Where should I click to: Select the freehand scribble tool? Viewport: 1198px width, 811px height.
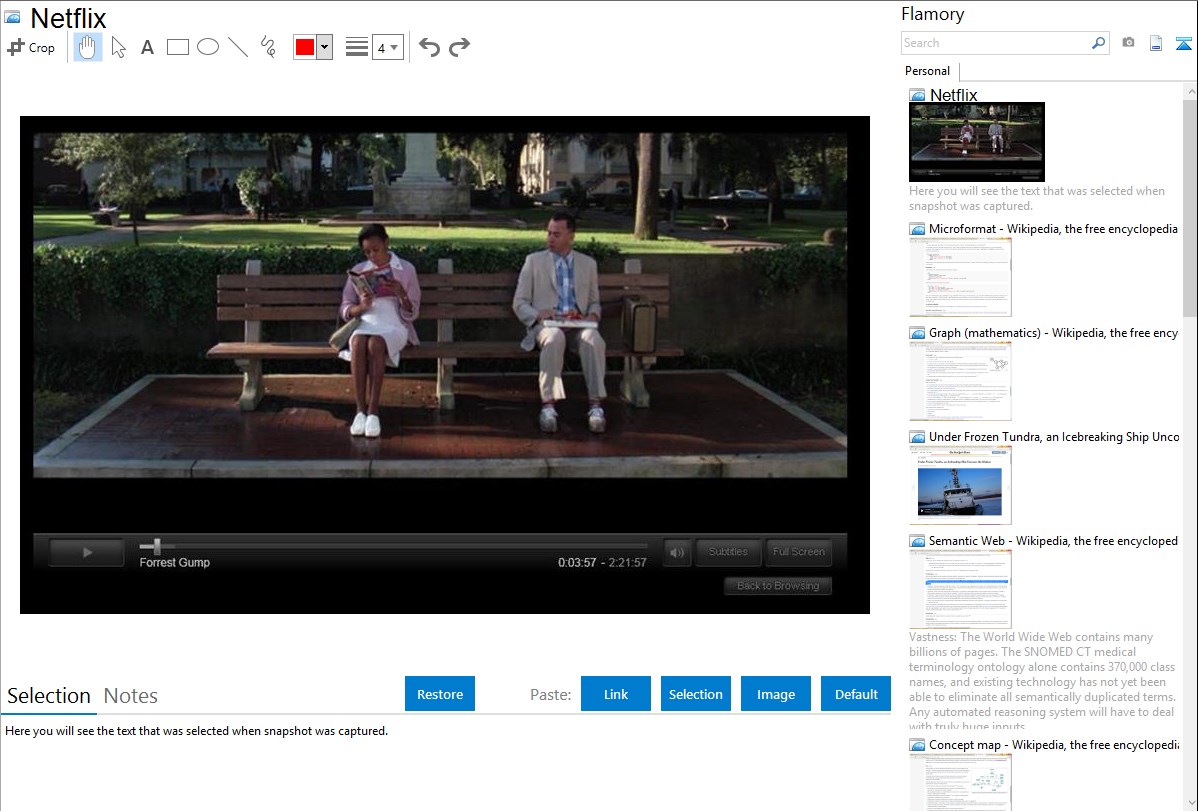[268, 47]
